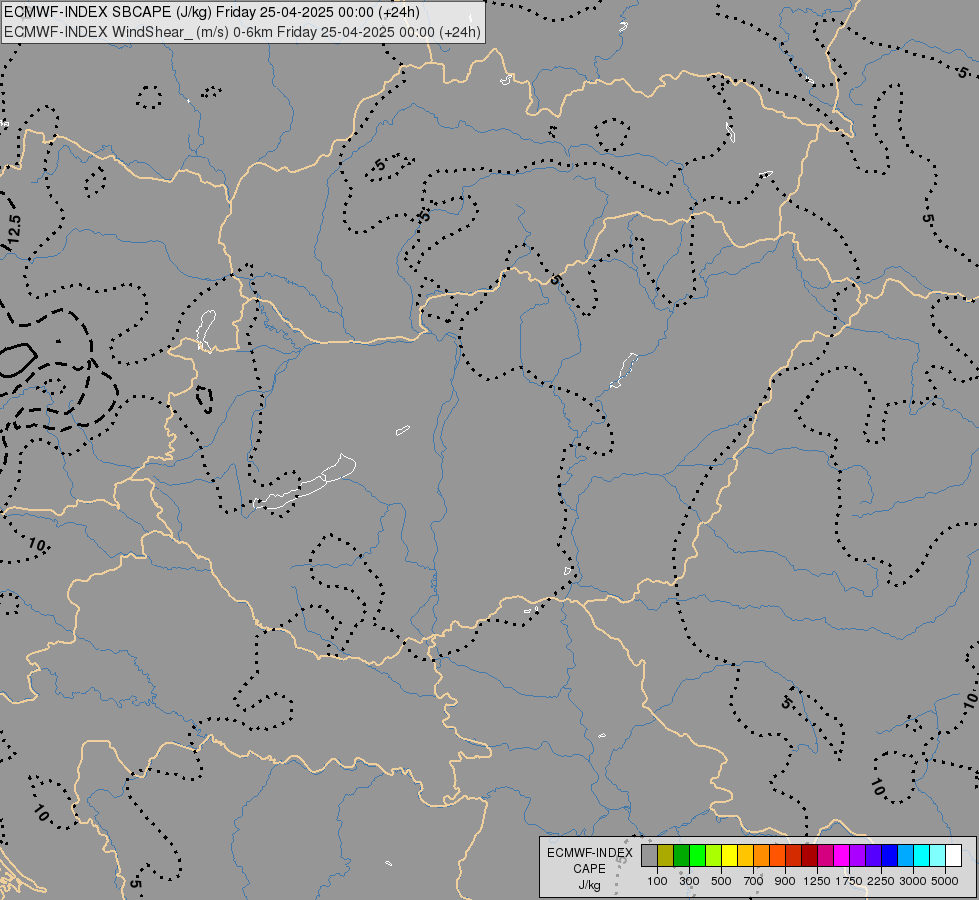Choose the orange swatch right after 700
The image size is (979, 900).
click(762, 856)
